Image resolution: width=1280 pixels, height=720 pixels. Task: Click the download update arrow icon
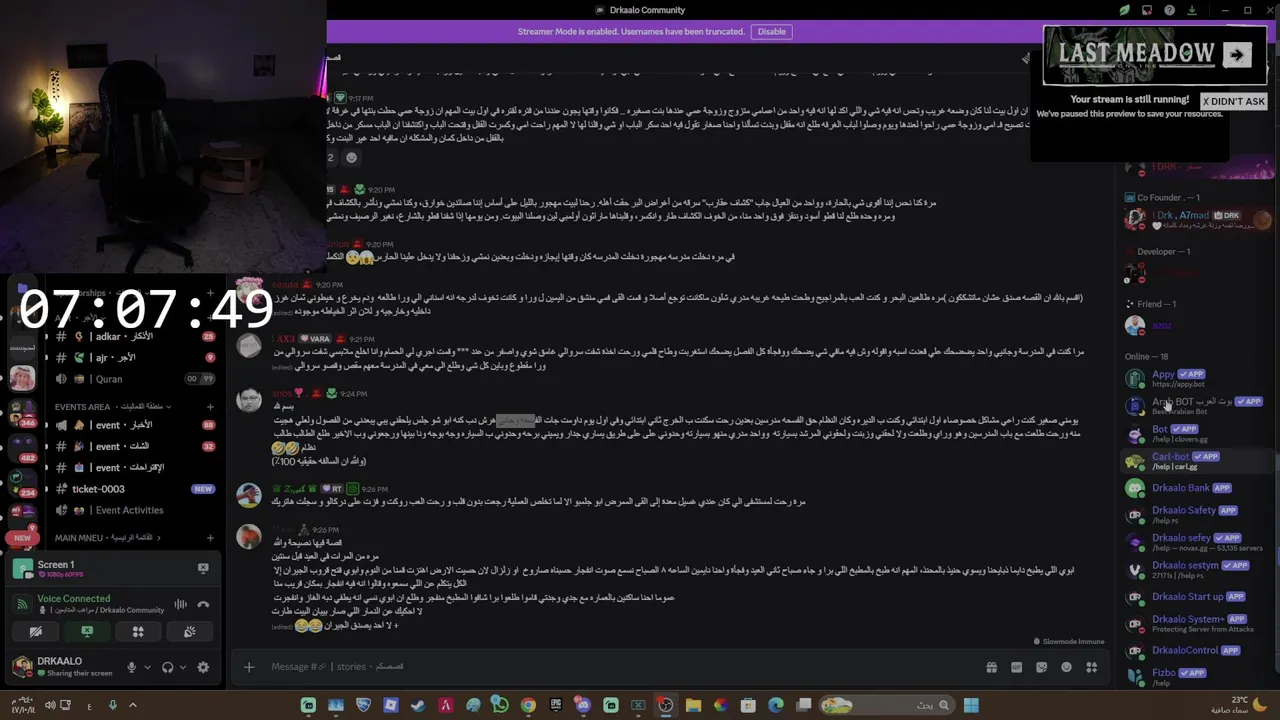pos(1192,10)
